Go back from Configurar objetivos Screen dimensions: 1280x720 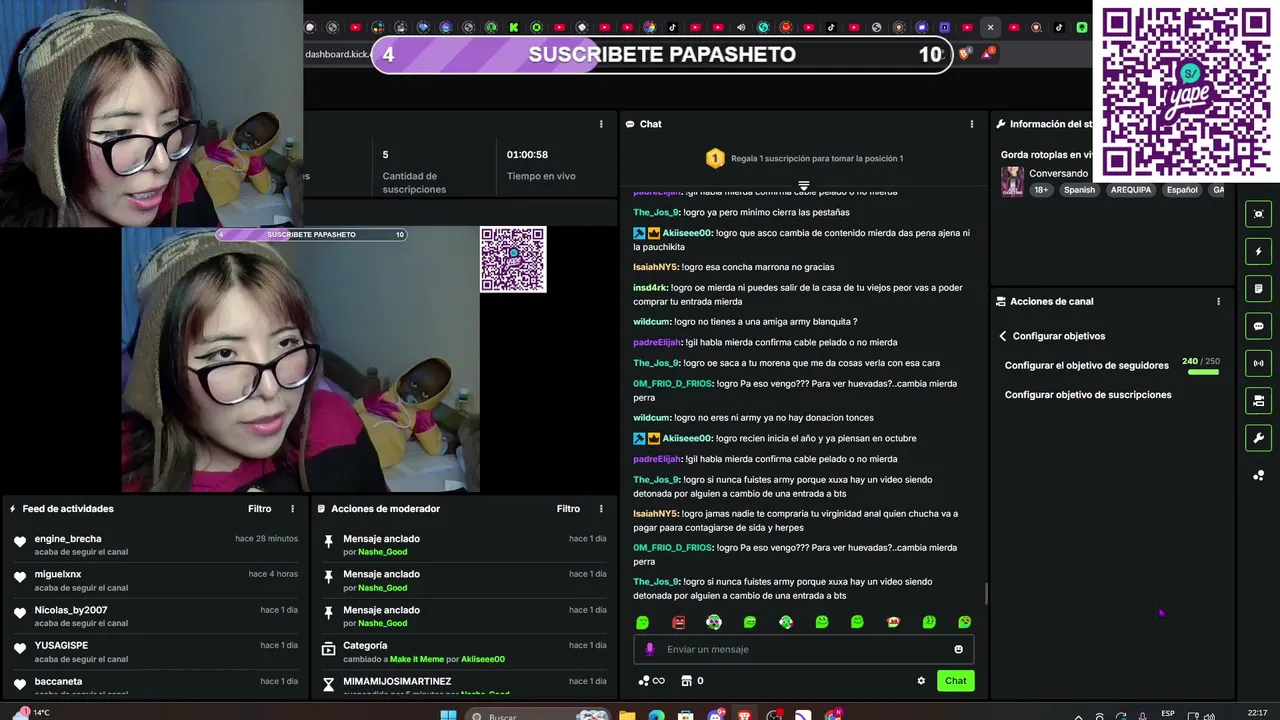[x=1003, y=336]
